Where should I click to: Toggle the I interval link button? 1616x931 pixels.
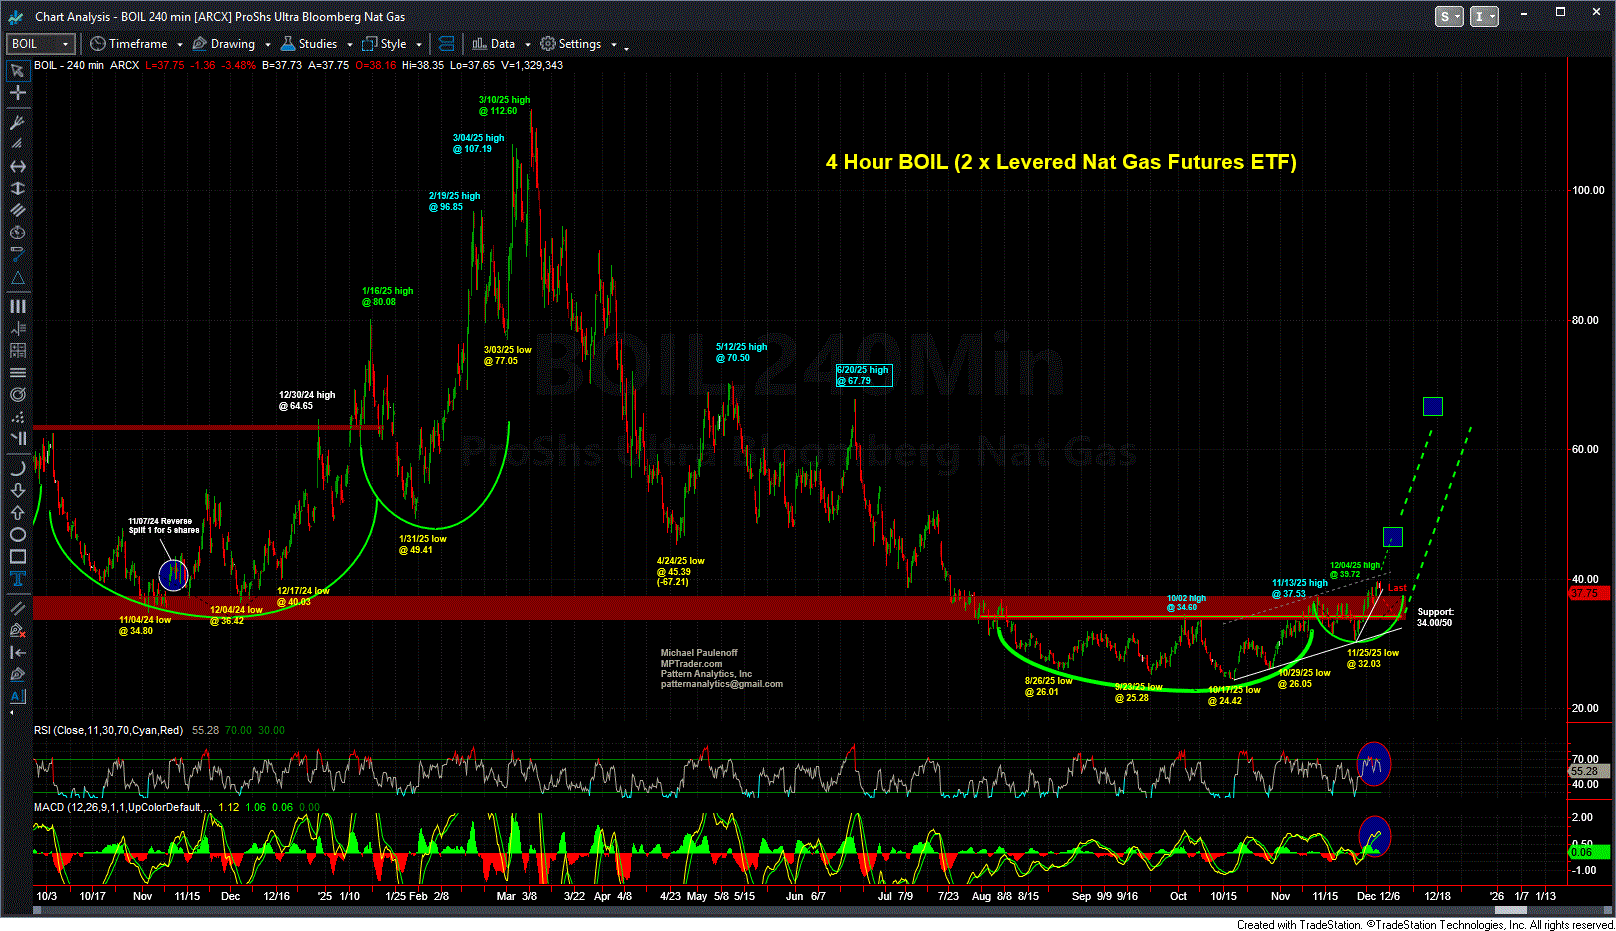1484,17
